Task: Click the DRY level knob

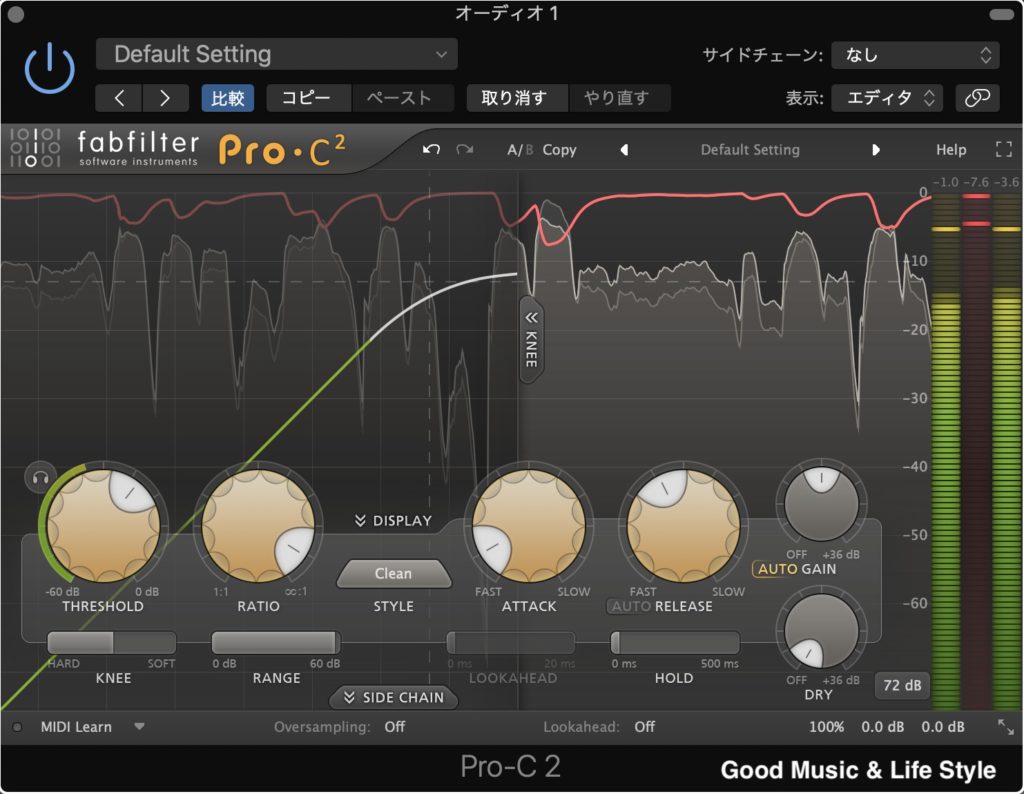Action: click(x=821, y=631)
